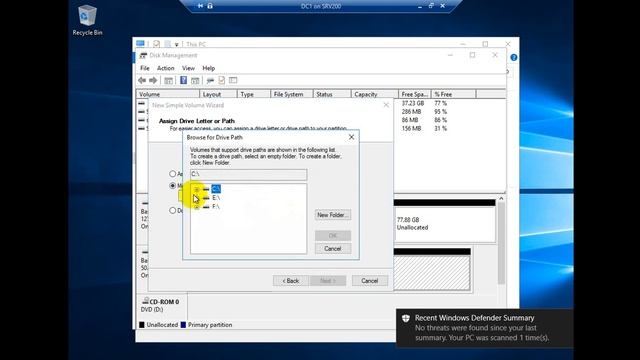This screenshot has height=360, width=640.
Task: Select the E:\ drive in the tree
Action: tap(216, 198)
